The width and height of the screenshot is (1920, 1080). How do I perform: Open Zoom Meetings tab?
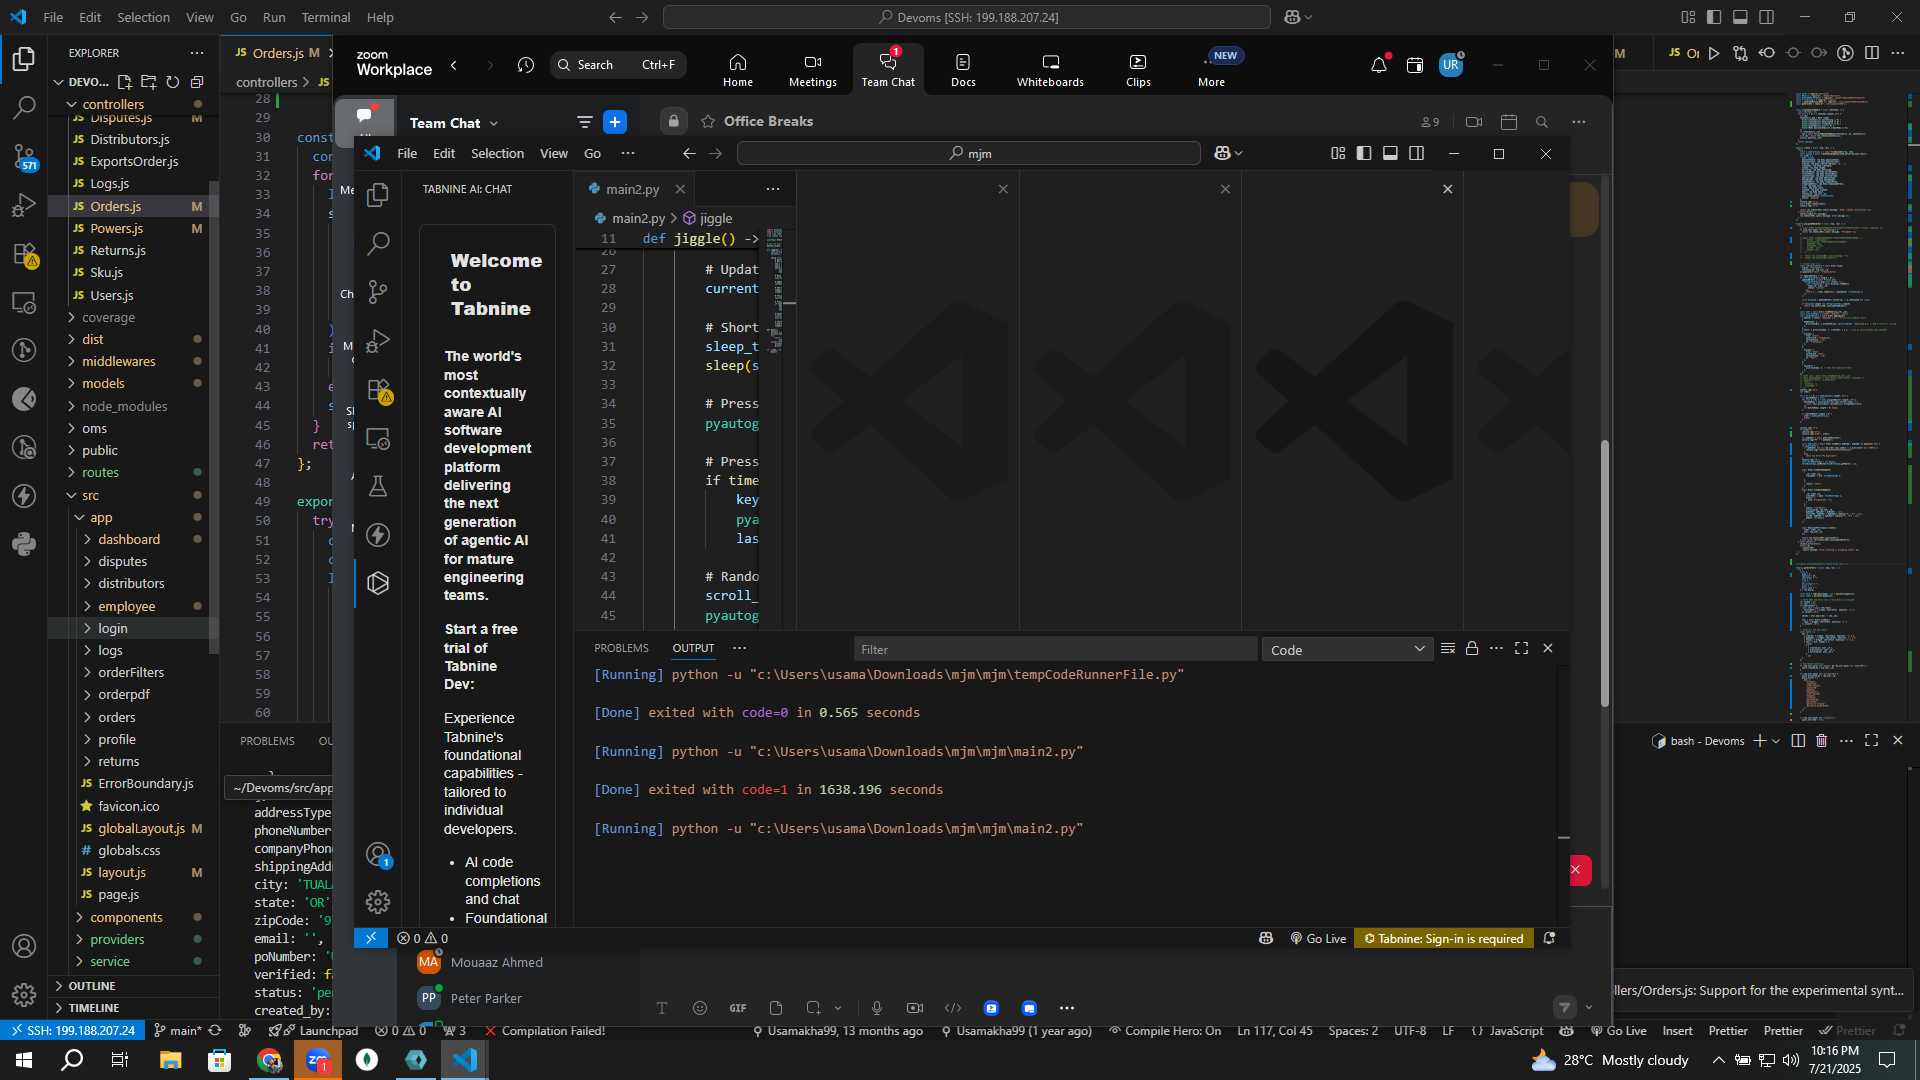(x=812, y=70)
